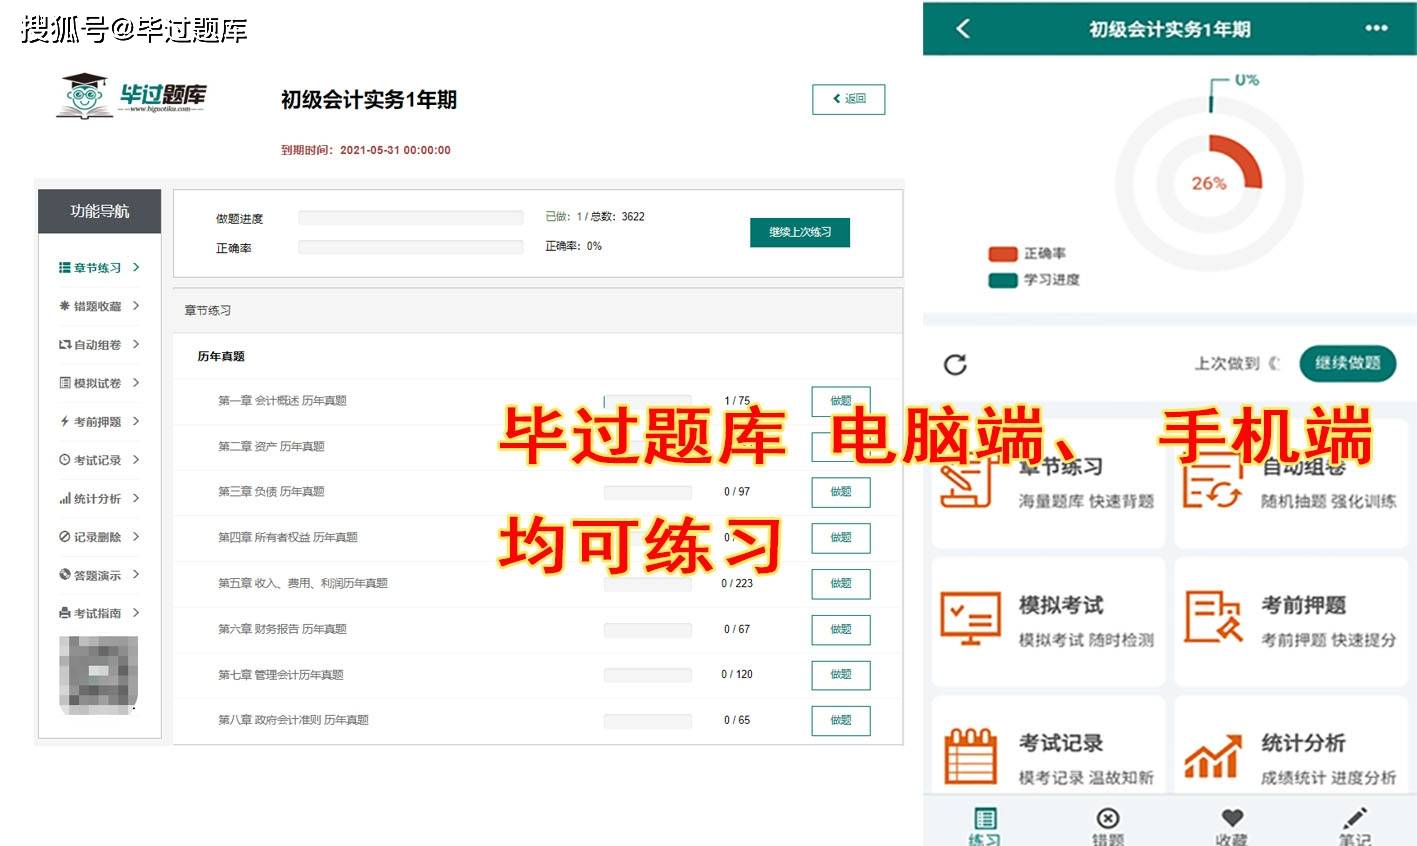This screenshot has height=846, width=1417.
Task: Open 考试记录 in the navigation sidebar
Action: [x=99, y=460]
